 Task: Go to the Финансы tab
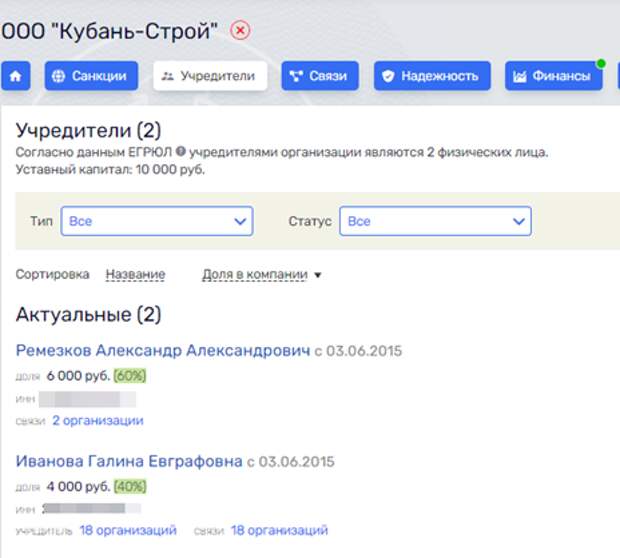click(x=554, y=76)
